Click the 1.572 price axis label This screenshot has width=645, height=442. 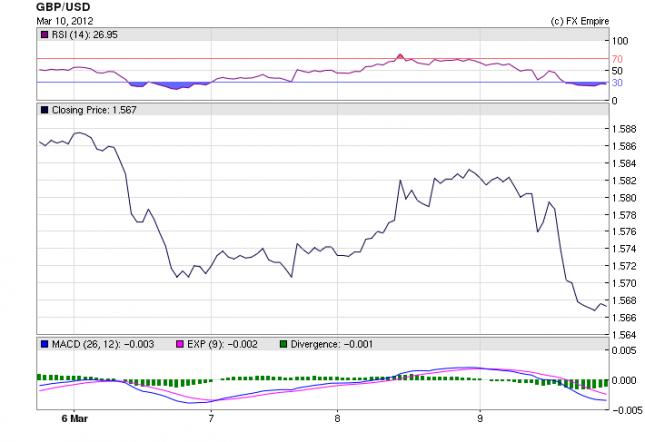(x=624, y=266)
